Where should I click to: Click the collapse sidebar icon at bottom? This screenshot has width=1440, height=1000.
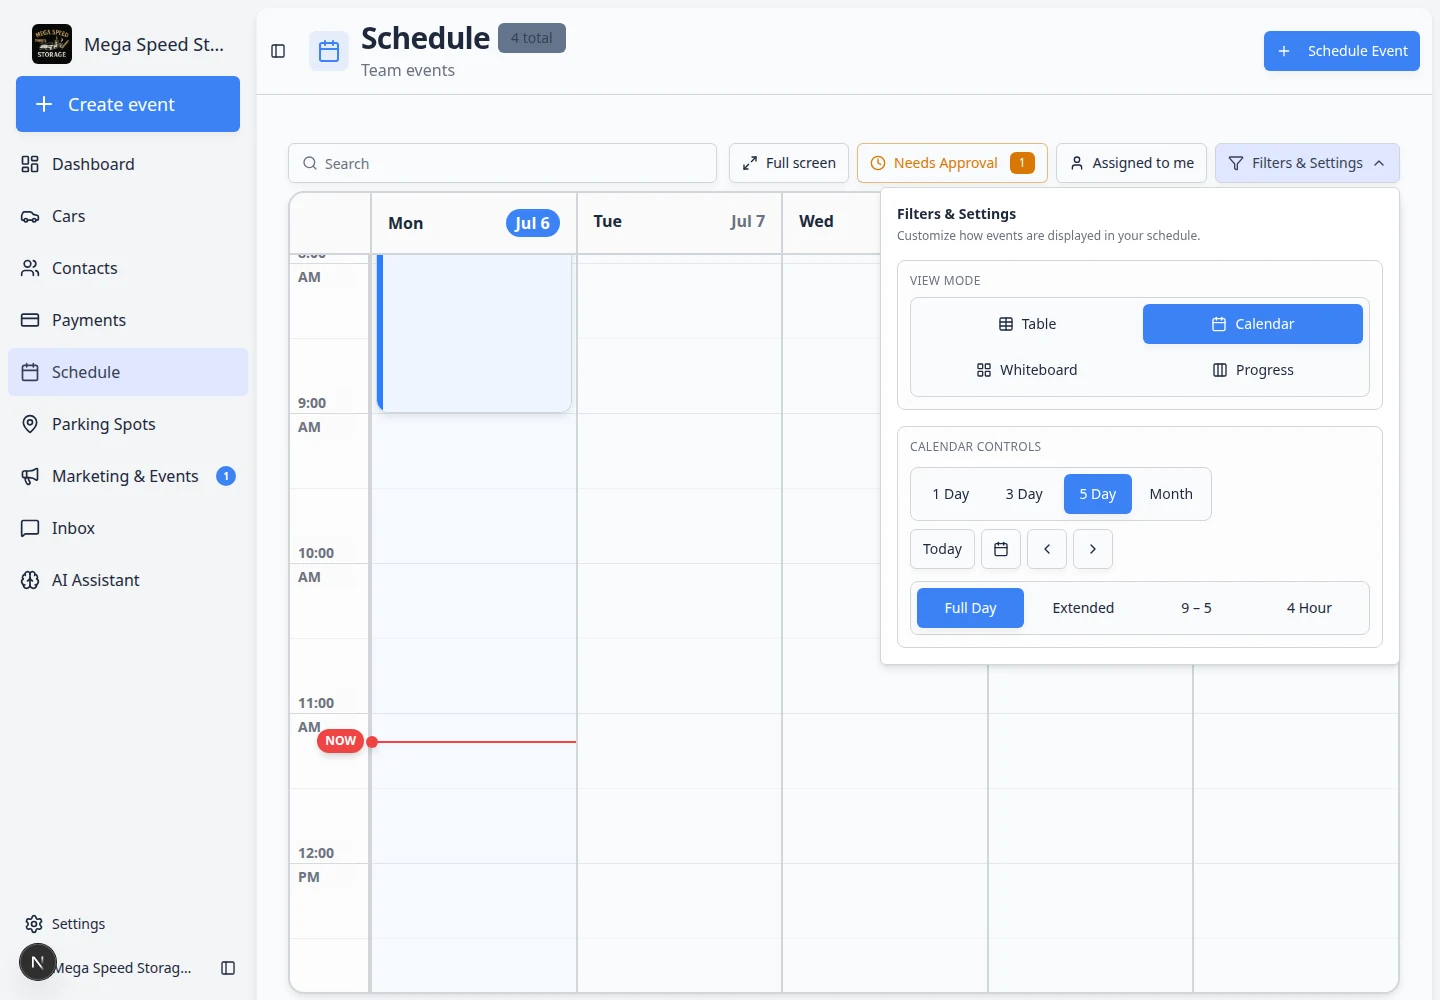point(228,968)
